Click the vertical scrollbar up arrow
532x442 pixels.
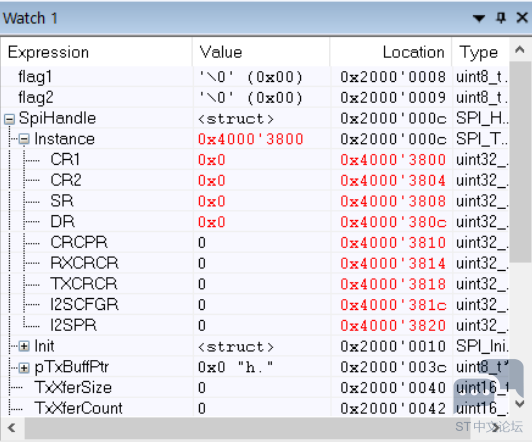(520, 50)
